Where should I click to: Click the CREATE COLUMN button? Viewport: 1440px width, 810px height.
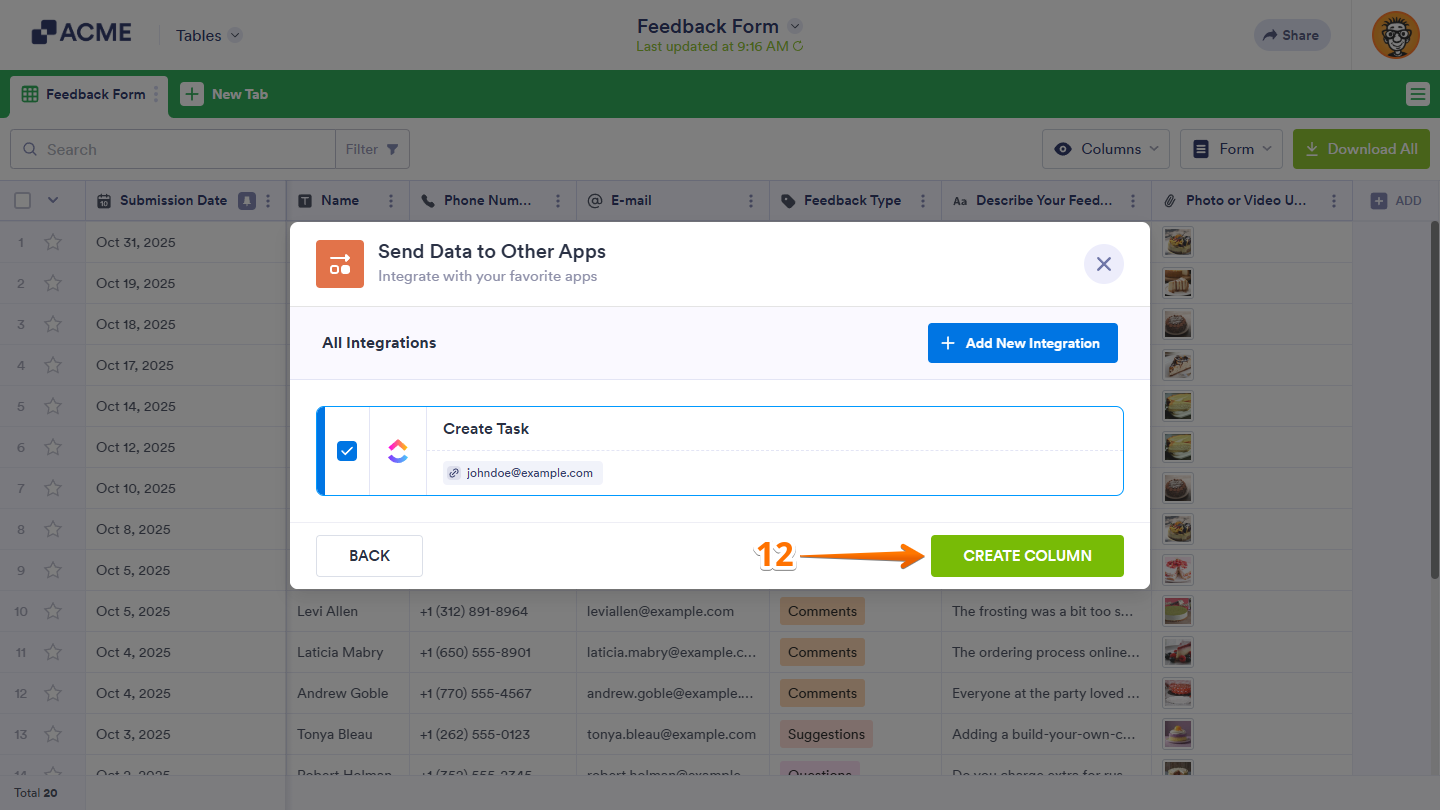pyautogui.click(x=1027, y=555)
